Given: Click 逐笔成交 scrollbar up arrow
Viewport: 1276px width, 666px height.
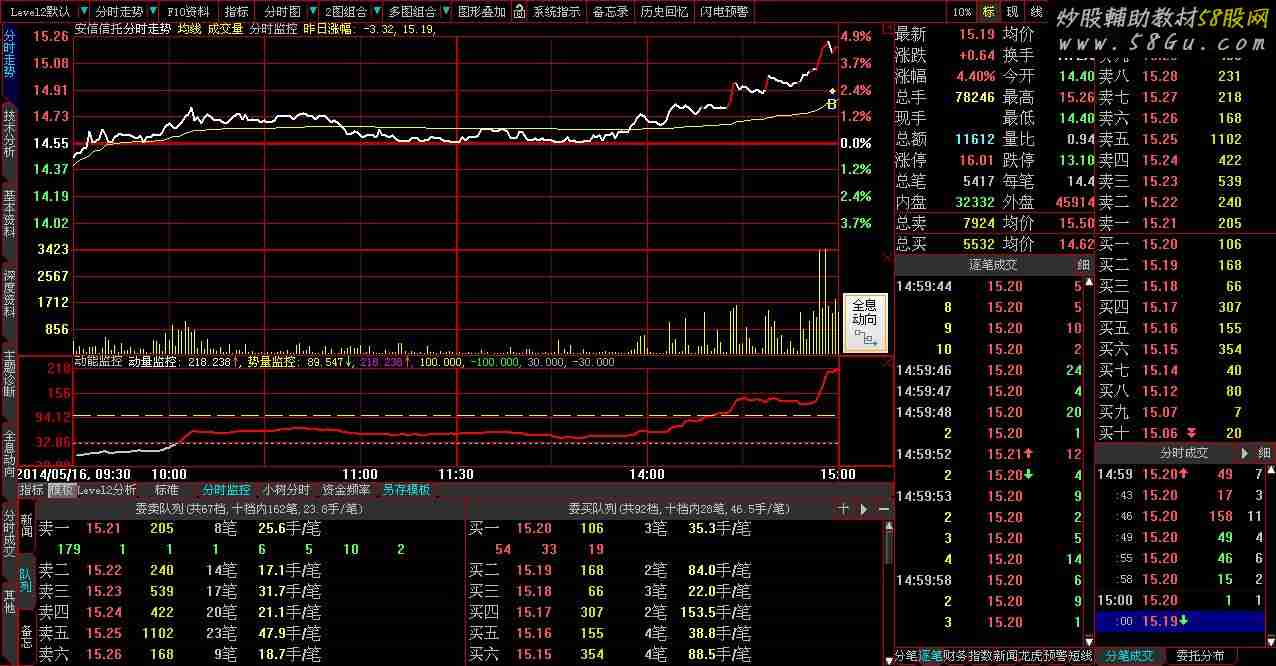Looking at the screenshot, I should (1090, 280).
